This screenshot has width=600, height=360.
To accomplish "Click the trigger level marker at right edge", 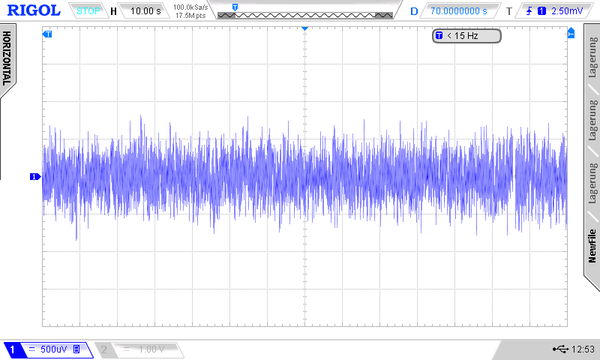I will tap(571, 33).
